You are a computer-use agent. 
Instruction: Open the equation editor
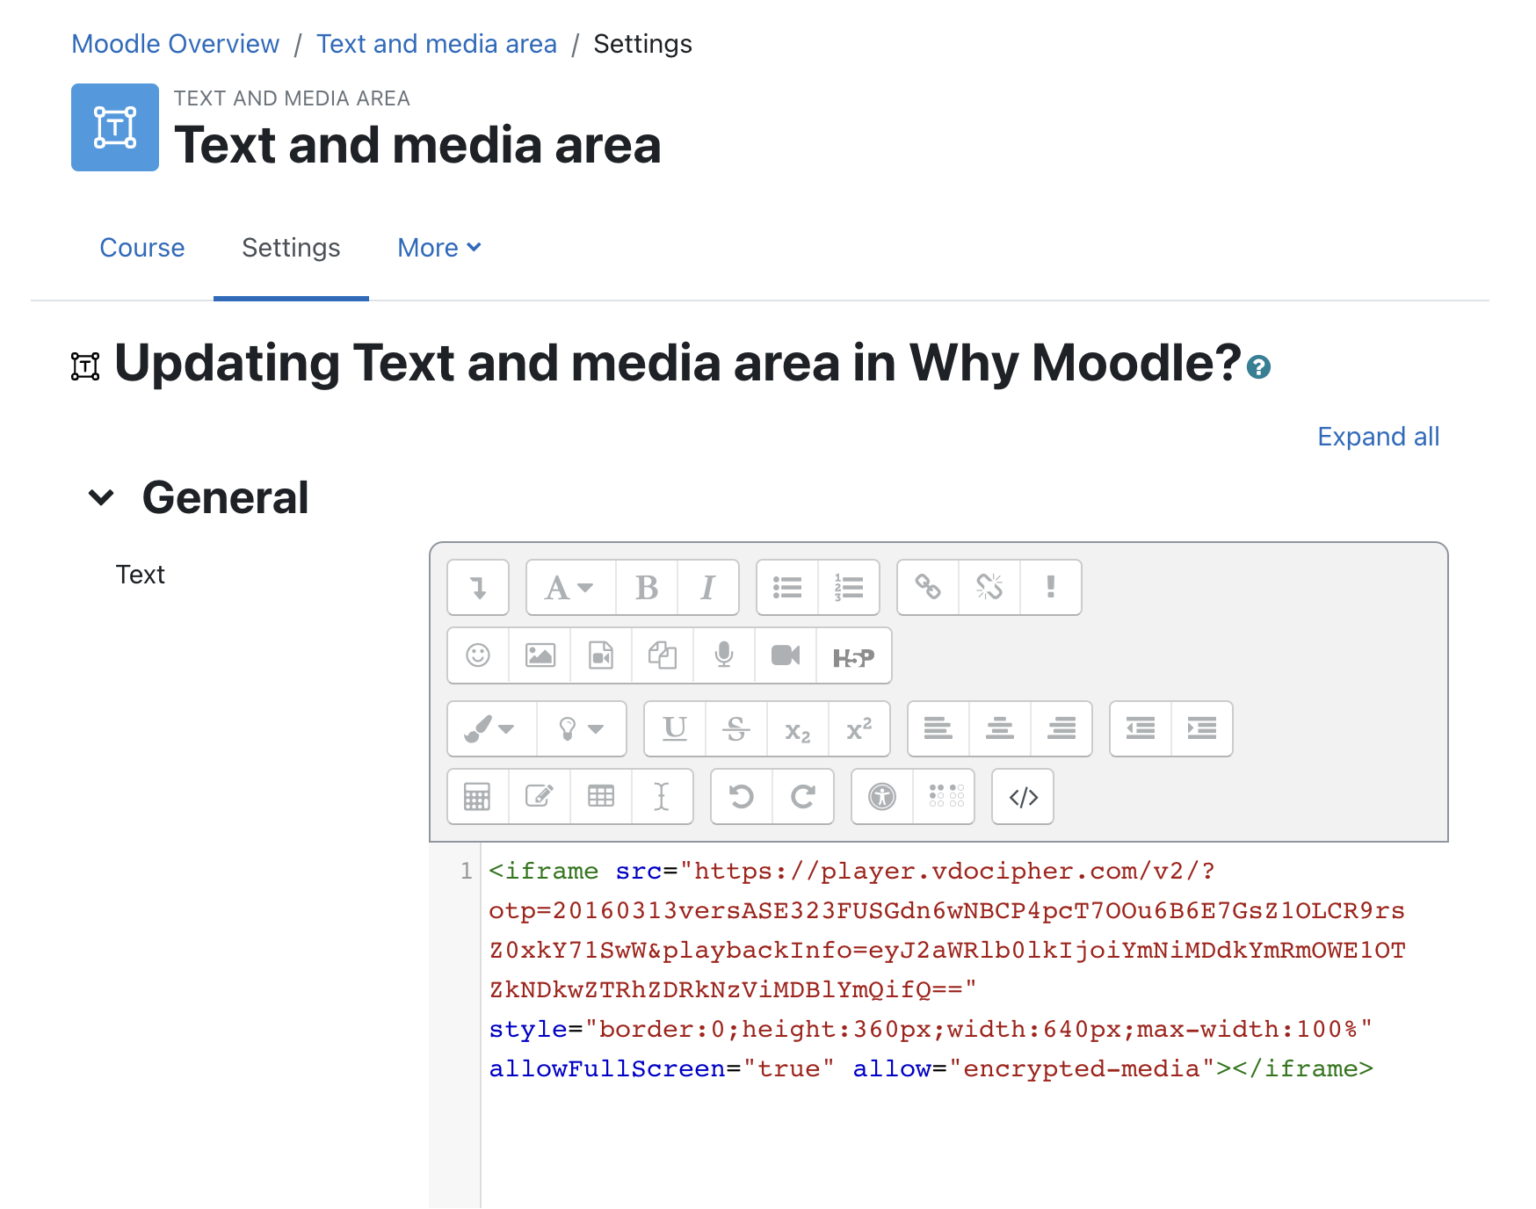click(477, 797)
